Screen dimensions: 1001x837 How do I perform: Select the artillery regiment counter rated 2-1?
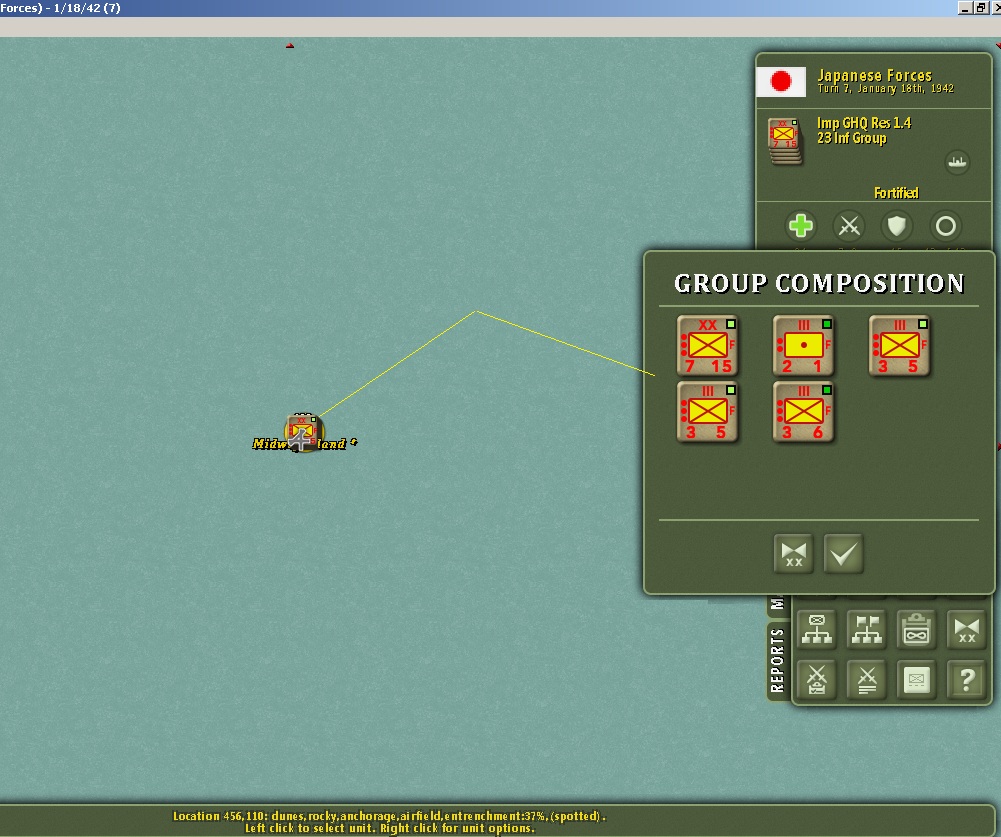click(x=803, y=345)
